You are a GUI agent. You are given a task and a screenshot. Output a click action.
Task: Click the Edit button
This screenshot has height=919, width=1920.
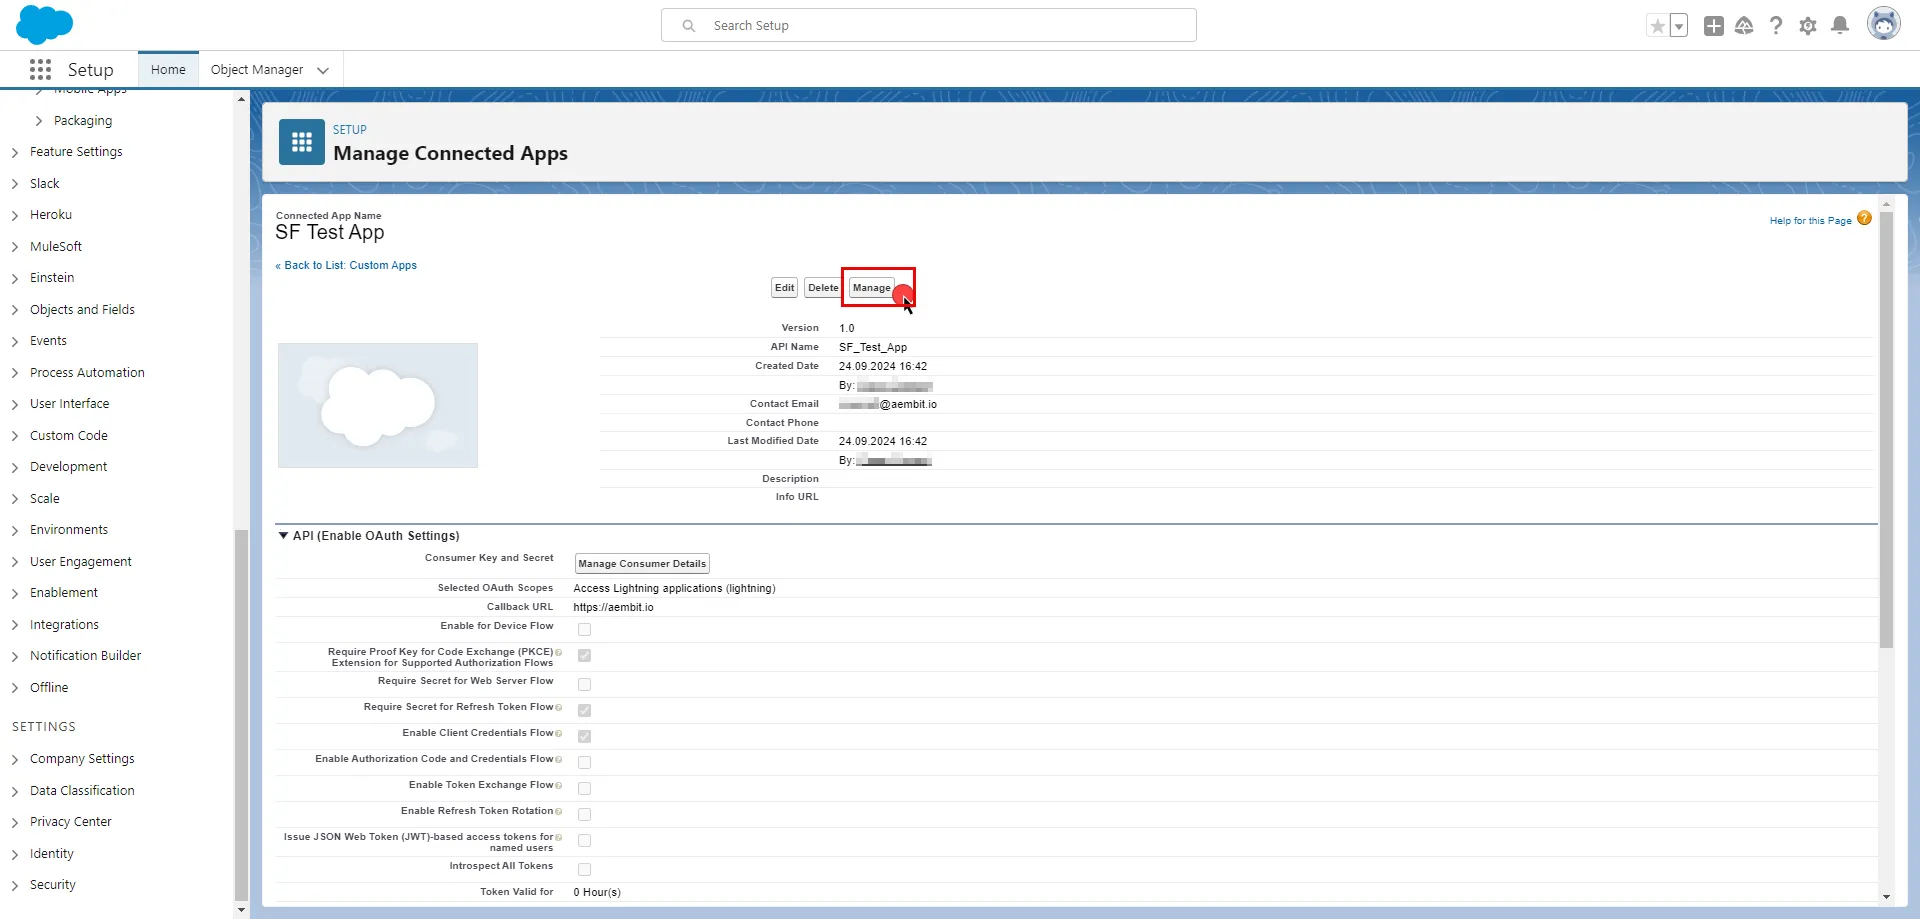tap(784, 288)
